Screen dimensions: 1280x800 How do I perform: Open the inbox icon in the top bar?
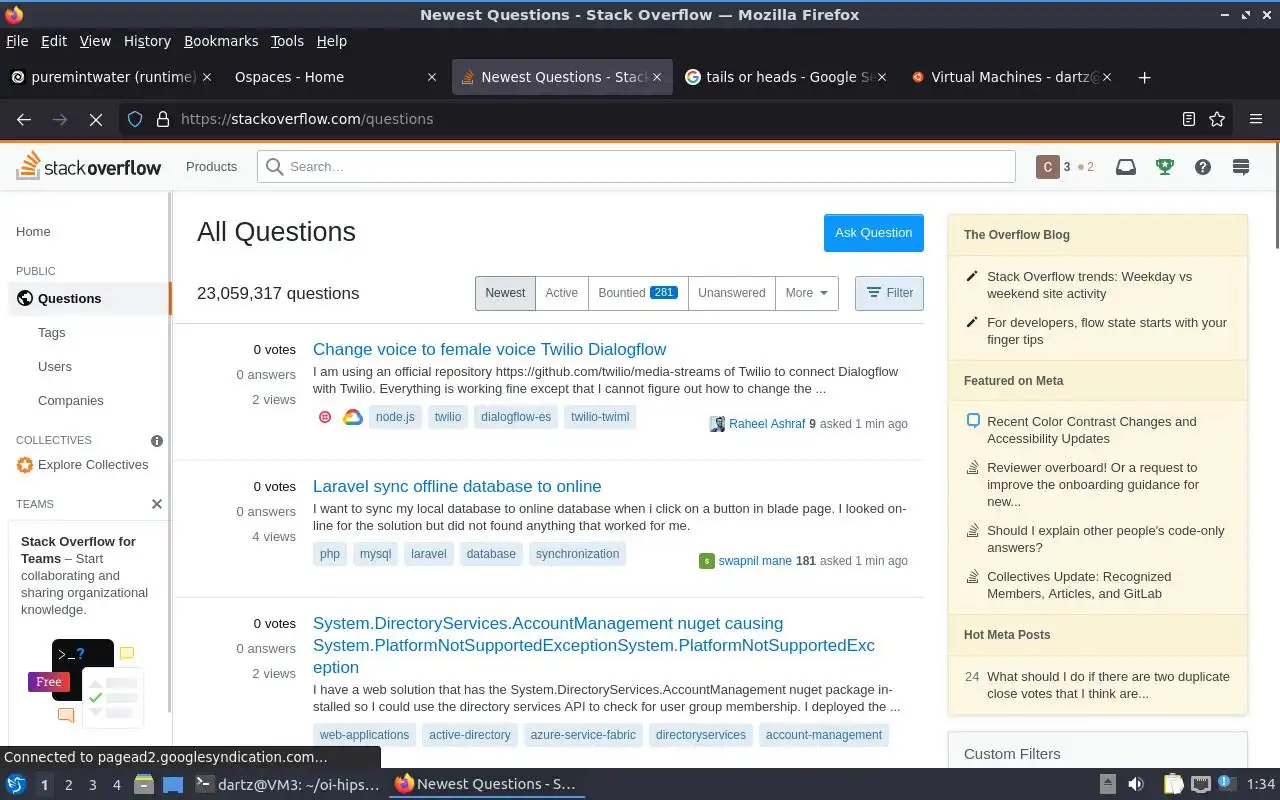(x=1126, y=167)
